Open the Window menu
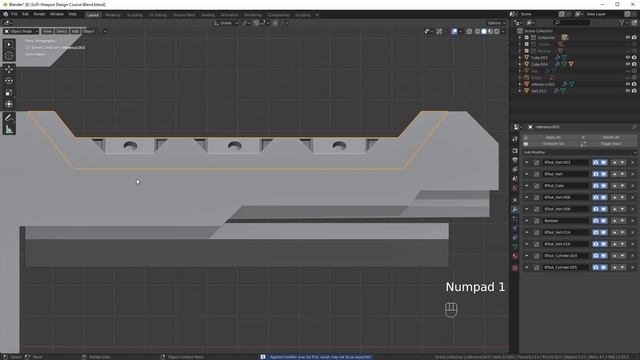This screenshot has width=640, height=360. point(57,14)
